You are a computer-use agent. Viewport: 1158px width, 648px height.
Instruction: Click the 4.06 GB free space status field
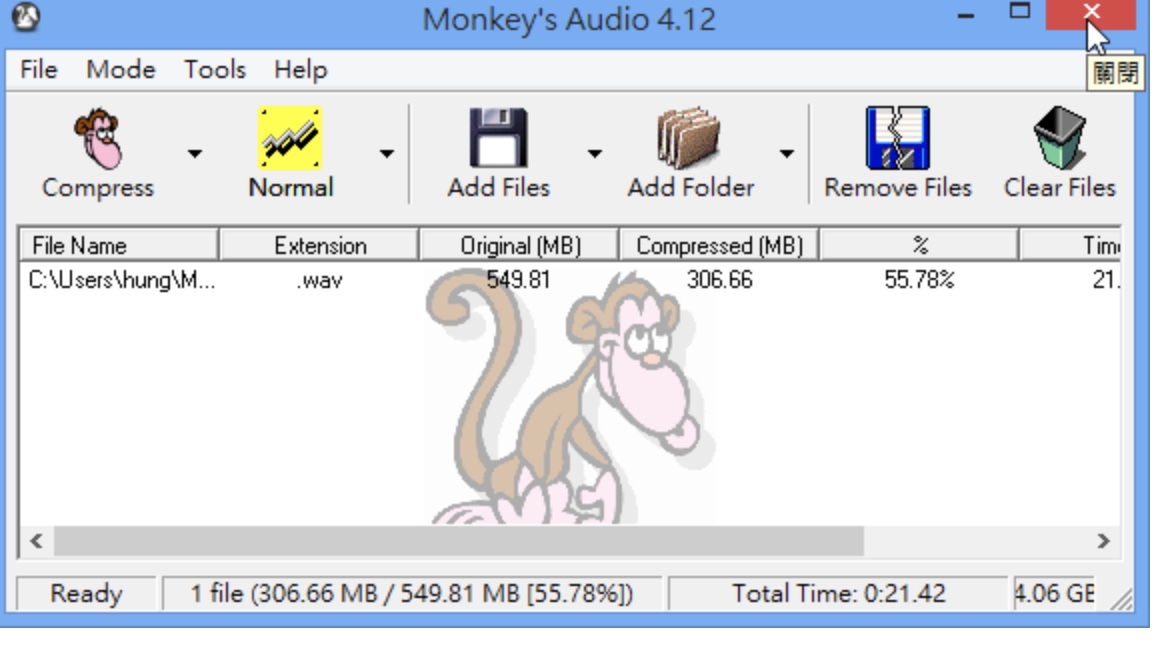(x=1055, y=593)
